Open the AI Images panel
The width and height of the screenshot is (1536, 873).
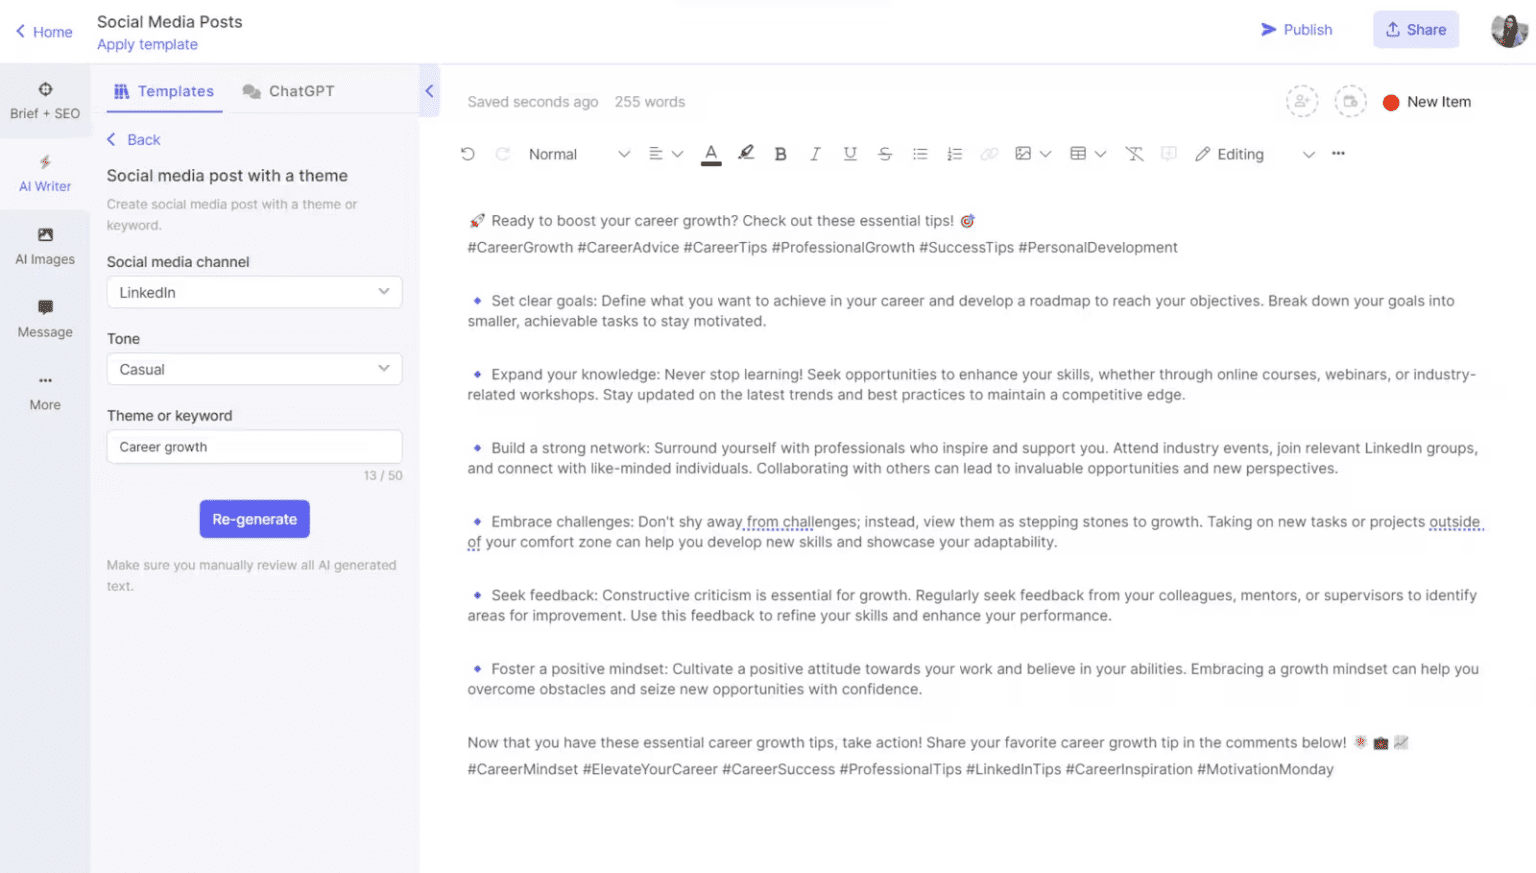pos(44,245)
